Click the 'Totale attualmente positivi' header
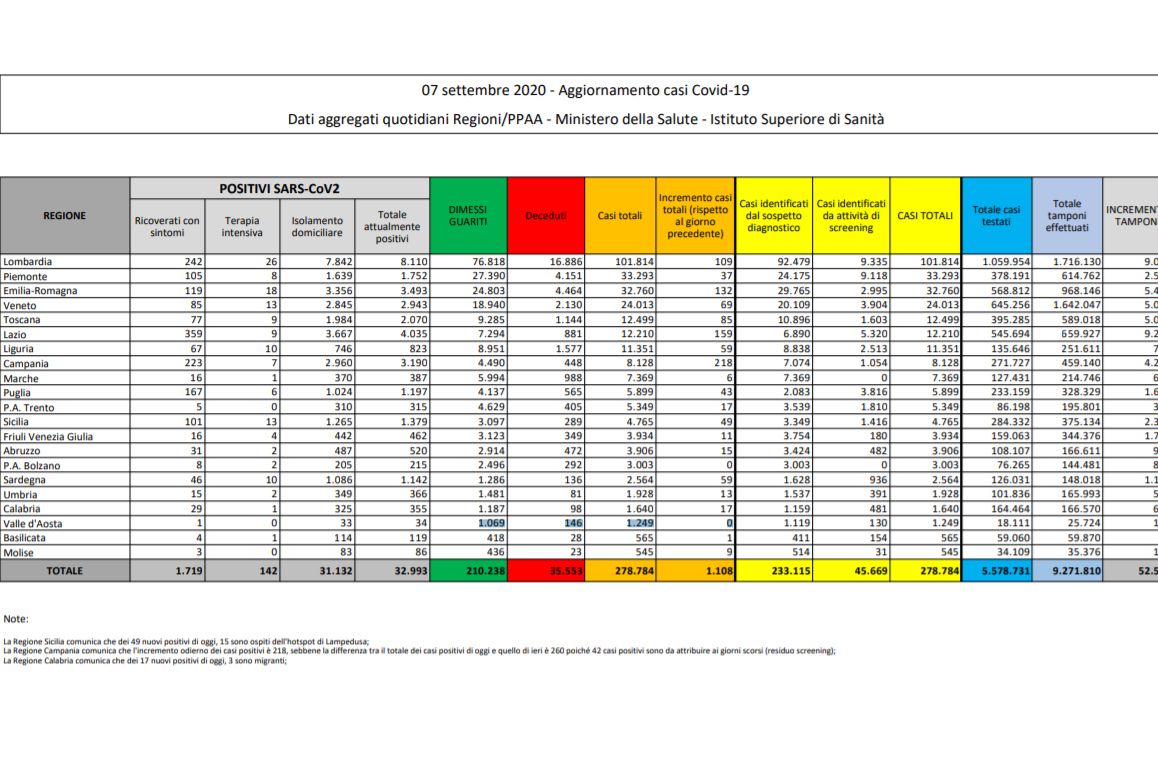Viewport: 1158px width, 772px height. (391, 226)
